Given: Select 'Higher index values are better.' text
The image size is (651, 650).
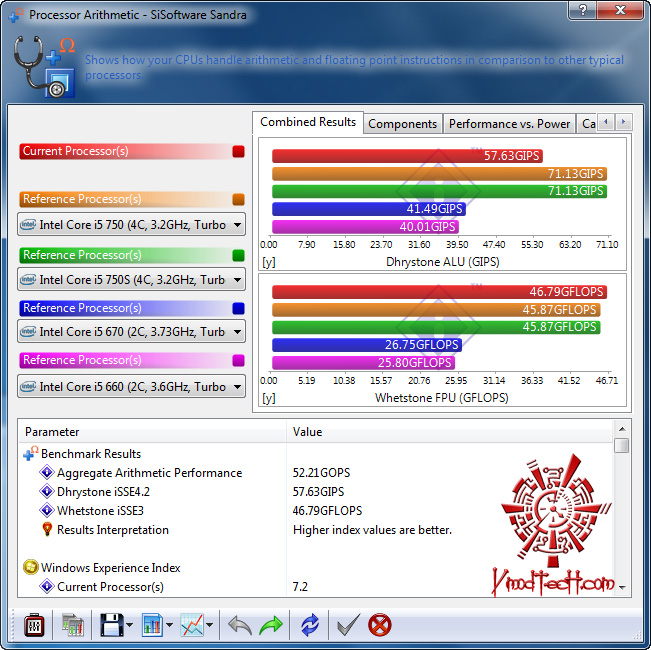Looking at the screenshot, I should pos(372,530).
